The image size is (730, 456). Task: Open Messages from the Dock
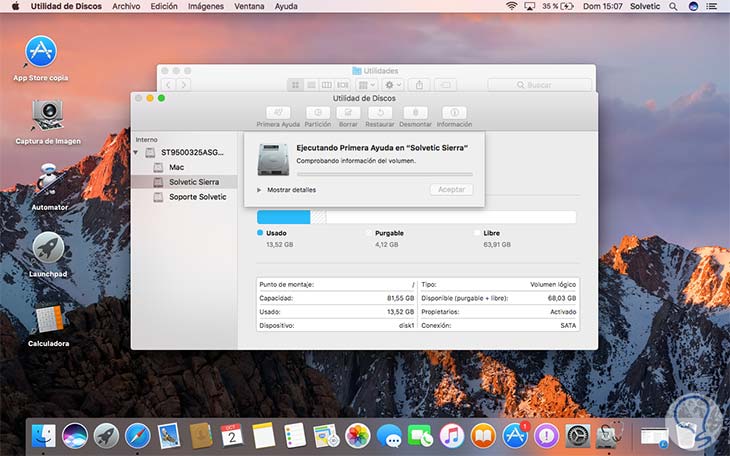click(389, 436)
